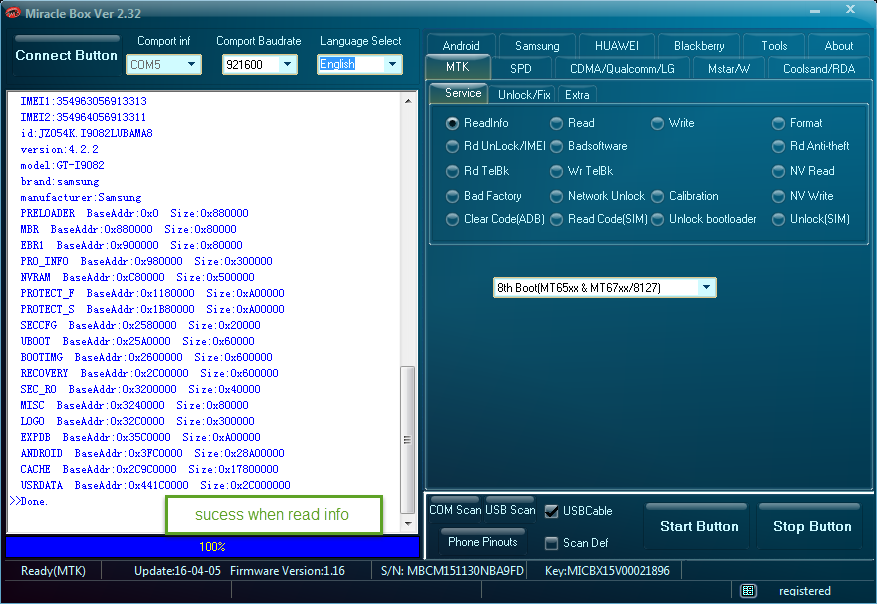Open the Tools tab
877x604 pixels.
(x=774, y=45)
